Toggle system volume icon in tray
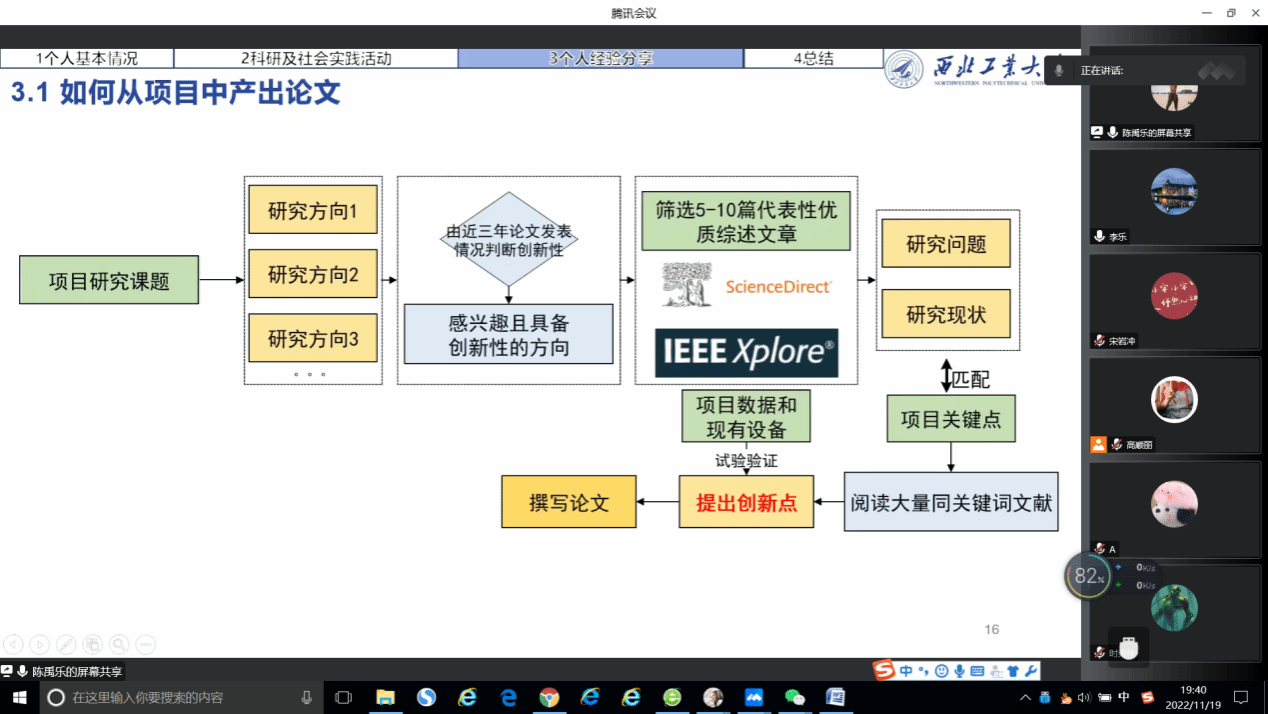Viewport: 1268px width, 714px height. pos(1084,697)
